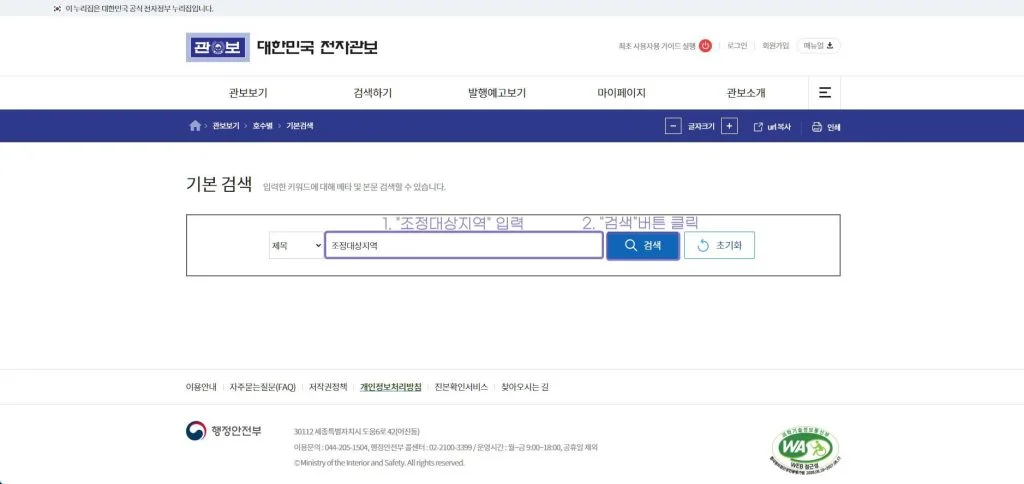Click the 호수별 breadcrumb

point(263,126)
